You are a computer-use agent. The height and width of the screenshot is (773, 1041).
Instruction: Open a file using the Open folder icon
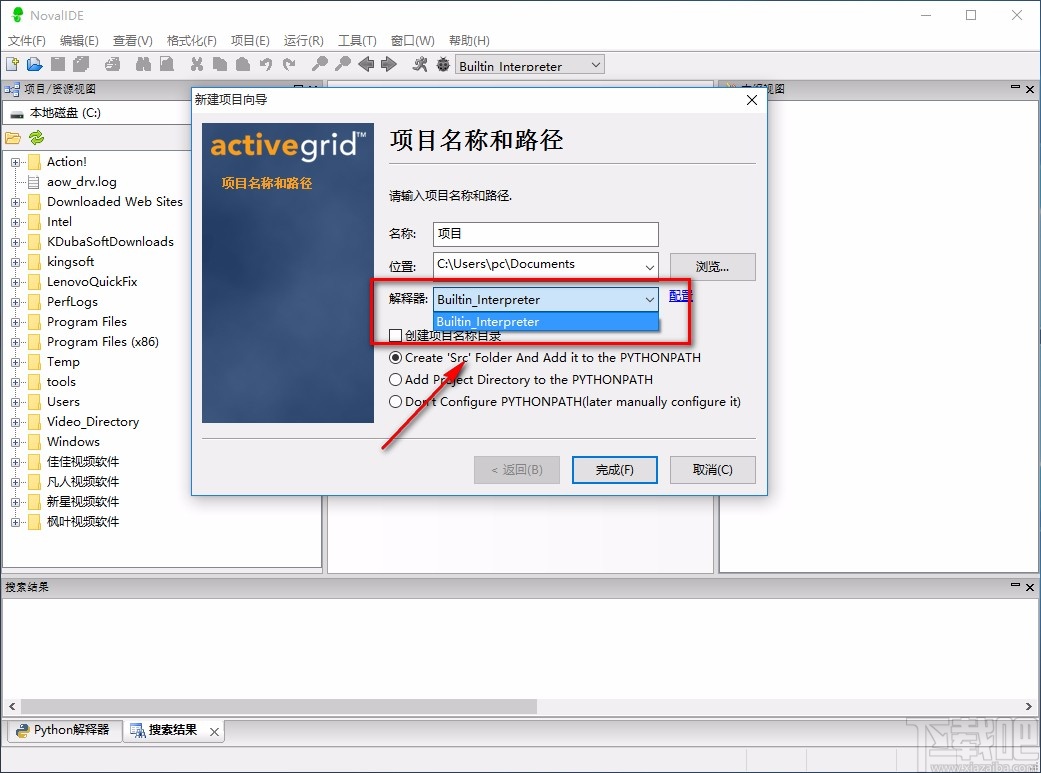click(x=33, y=64)
